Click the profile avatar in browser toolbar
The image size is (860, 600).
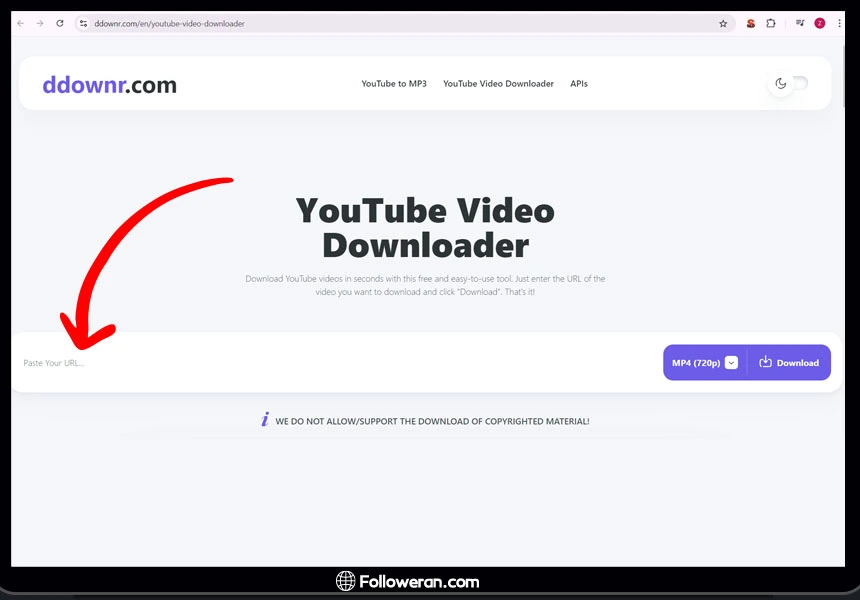pos(820,23)
